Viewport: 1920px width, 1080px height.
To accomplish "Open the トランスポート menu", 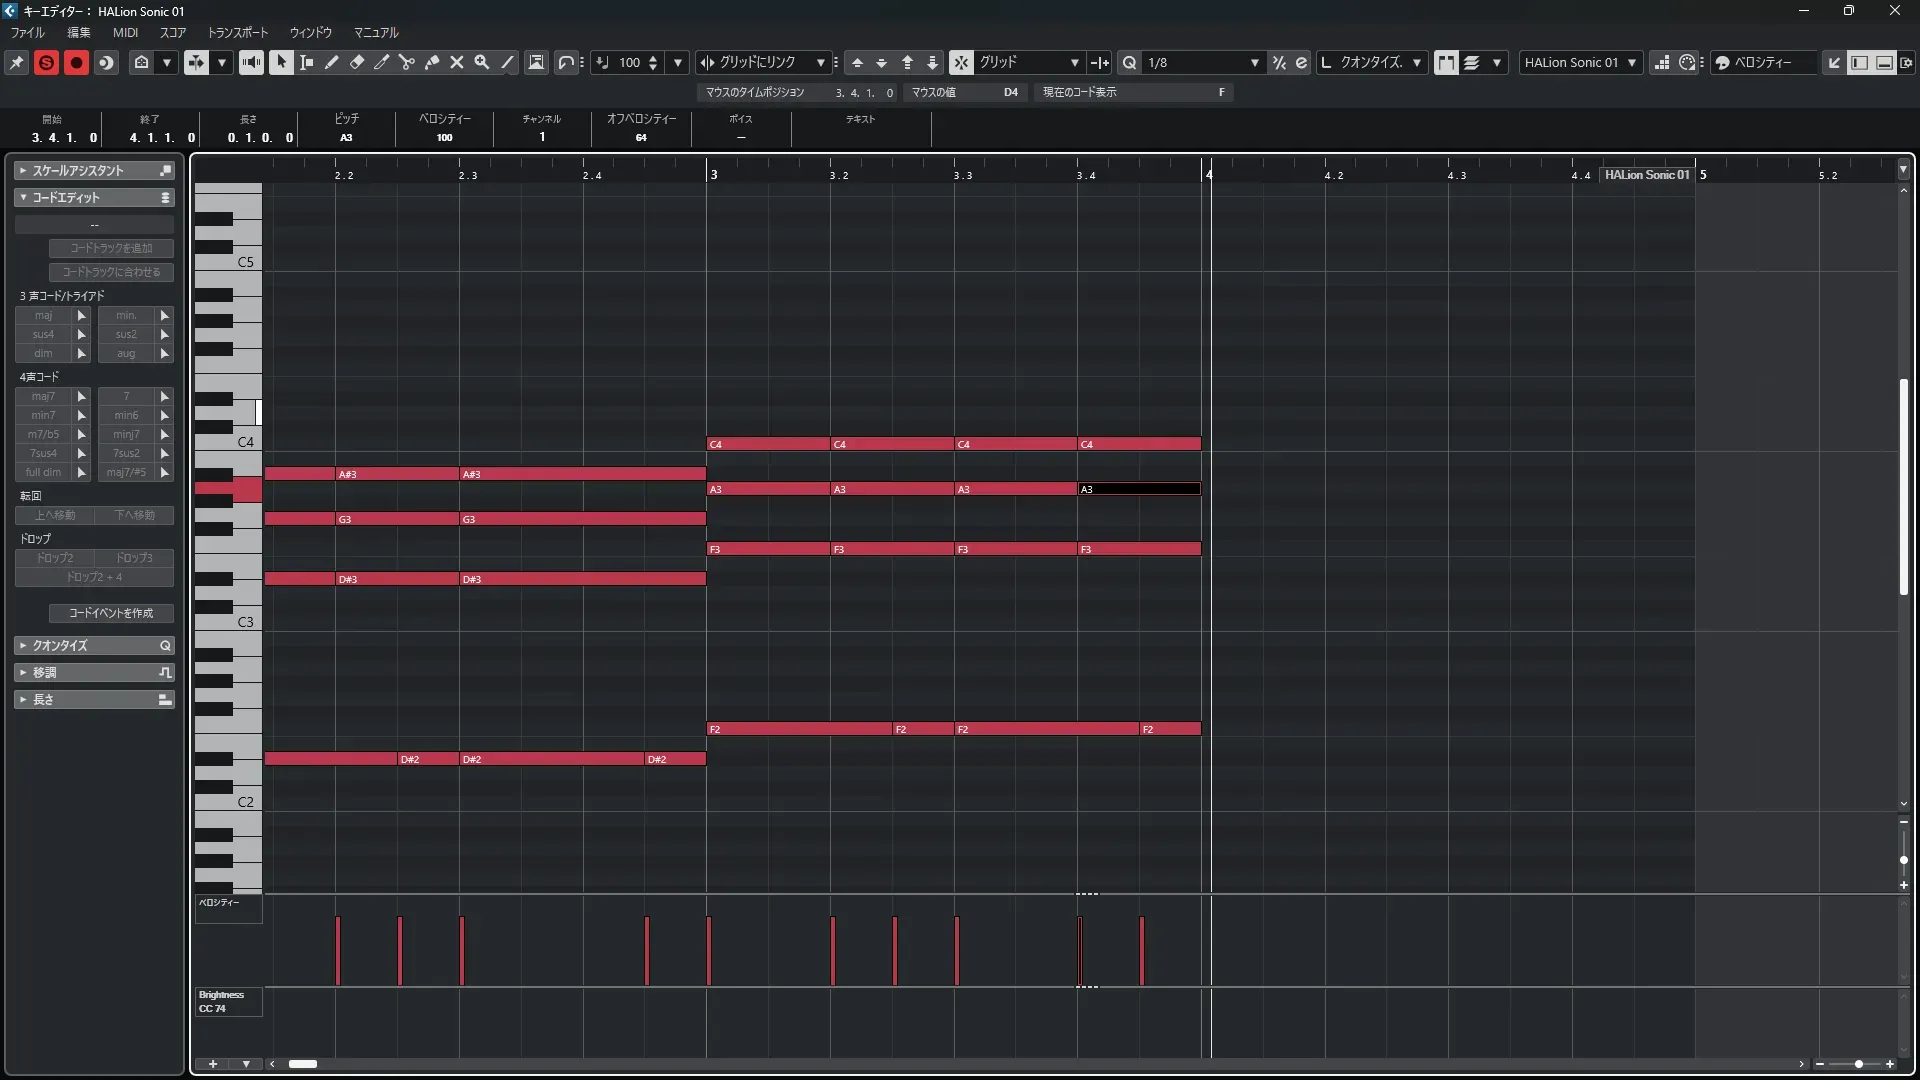I will coord(237,32).
